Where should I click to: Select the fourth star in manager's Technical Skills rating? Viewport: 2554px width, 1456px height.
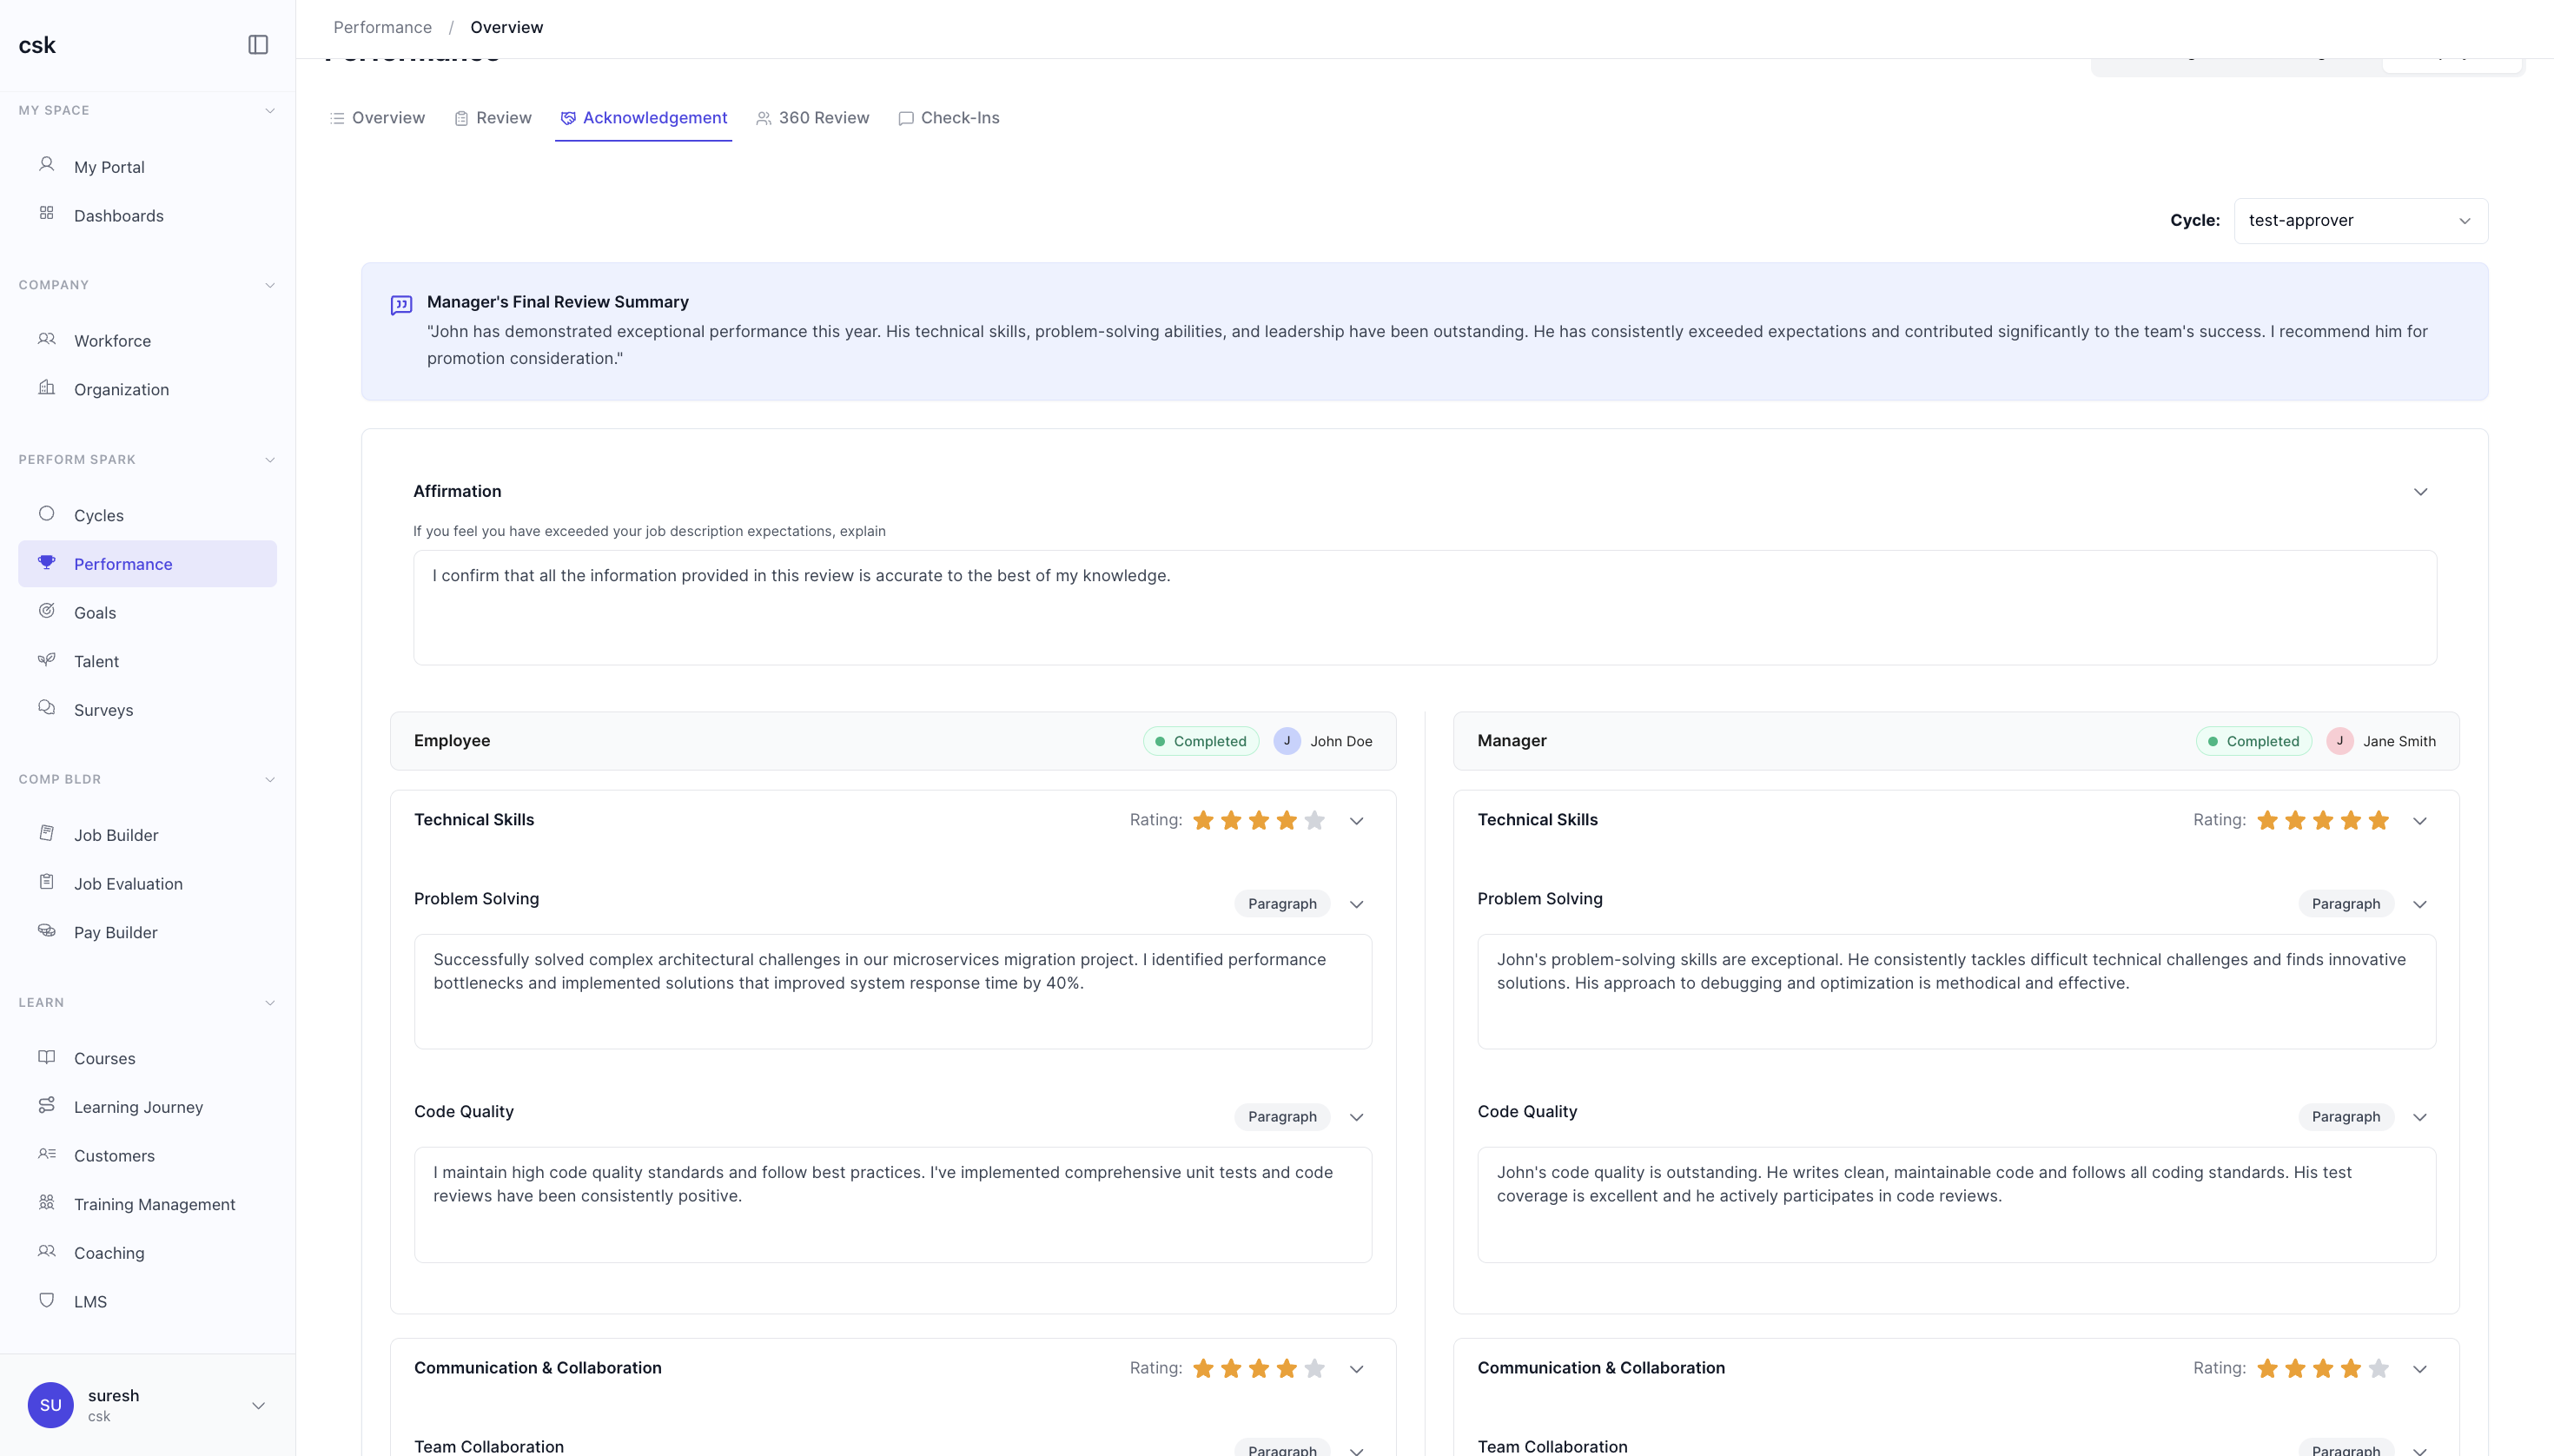click(2351, 820)
